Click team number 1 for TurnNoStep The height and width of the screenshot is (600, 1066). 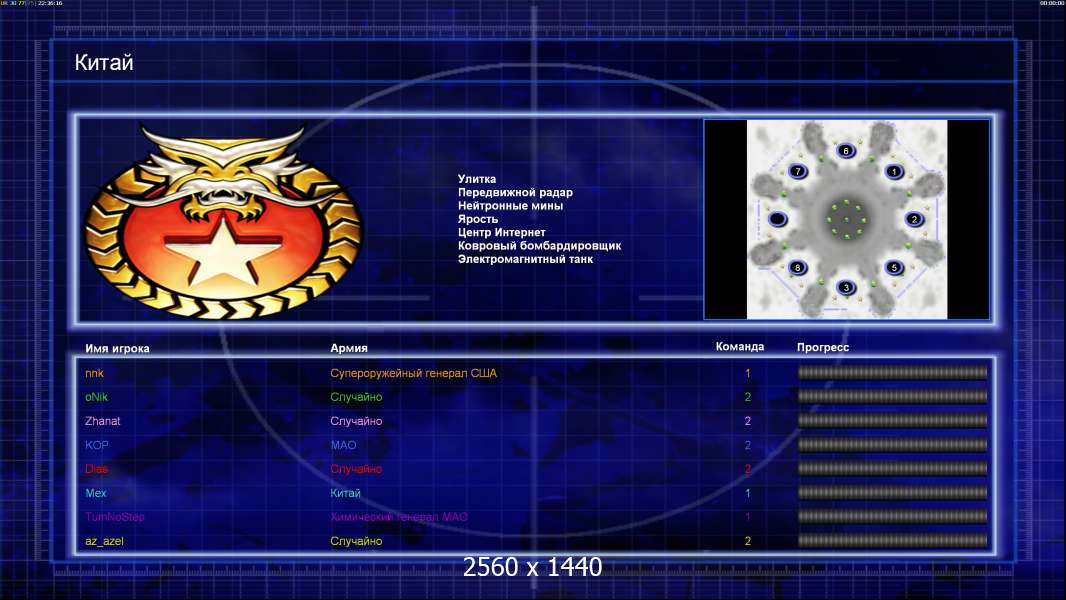pyautogui.click(x=748, y=517)
